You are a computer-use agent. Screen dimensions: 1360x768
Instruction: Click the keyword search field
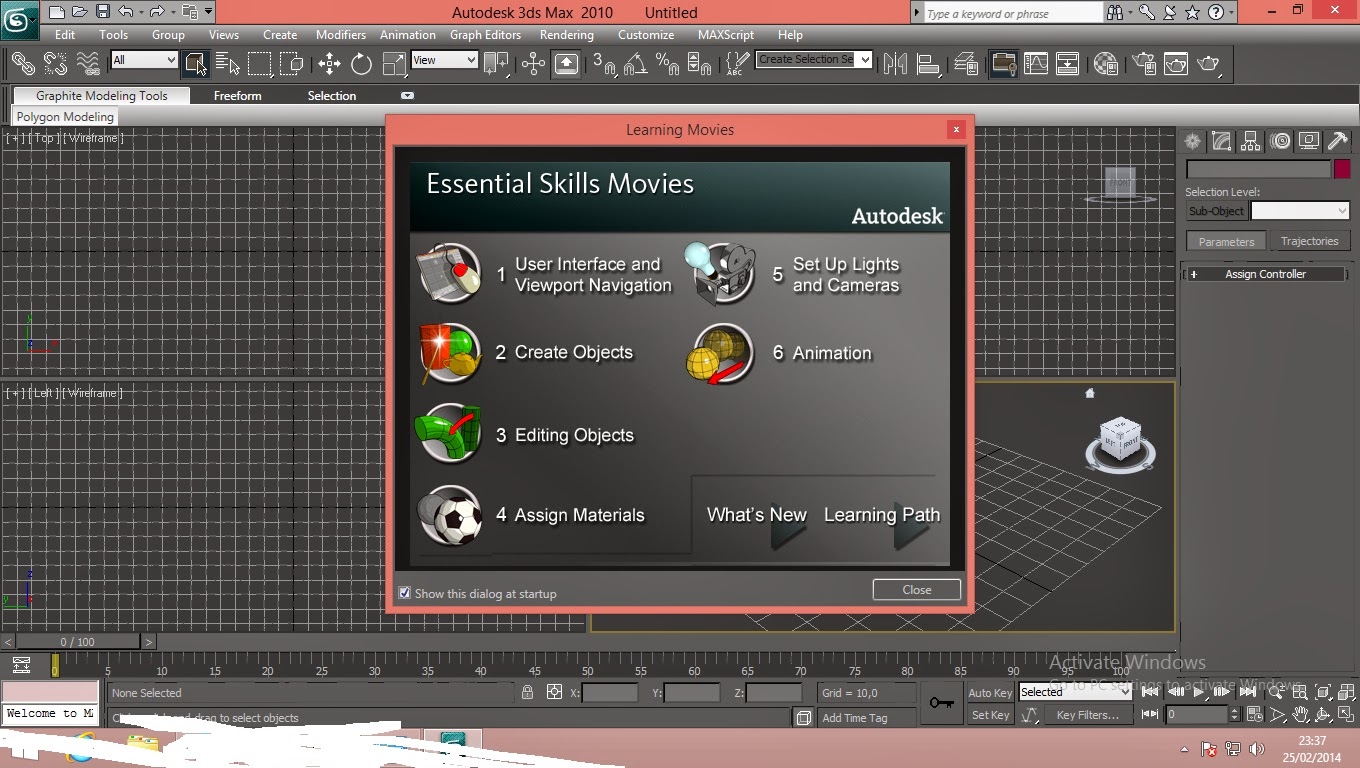coord(1012,13)
